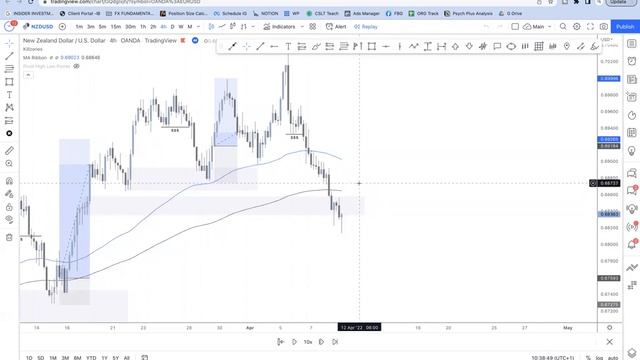The image size is (640, 360).
Task: Open the candlestick chart type selector
Action: 211,27
